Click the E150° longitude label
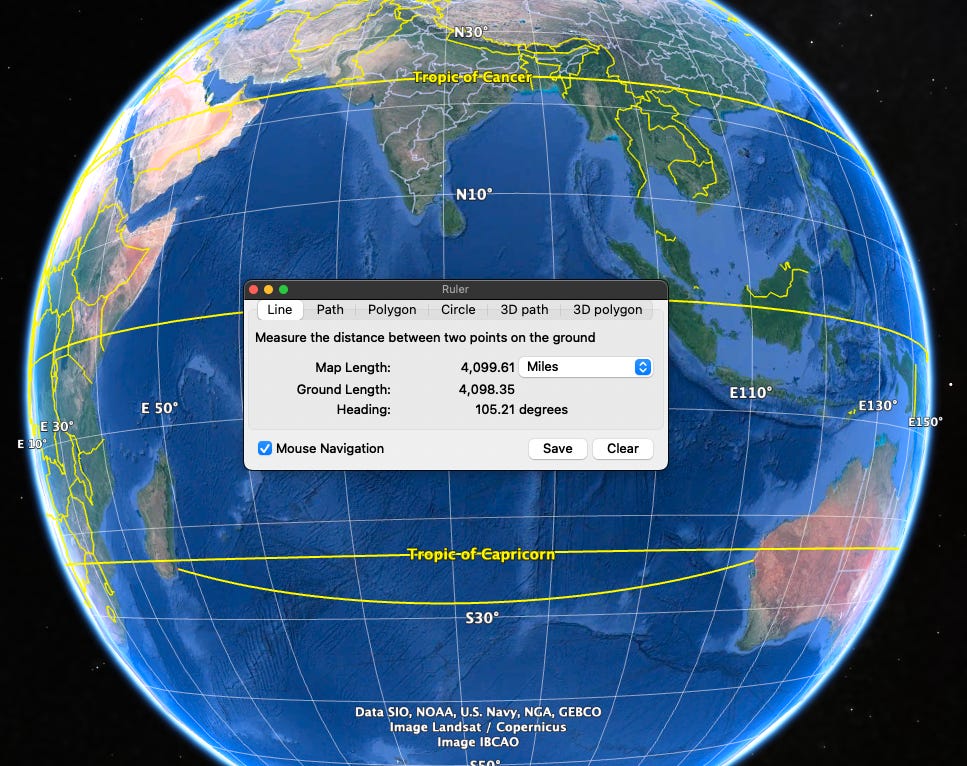Image resolution: width=967 pixels, height=766 pixels. click(925, 422)
